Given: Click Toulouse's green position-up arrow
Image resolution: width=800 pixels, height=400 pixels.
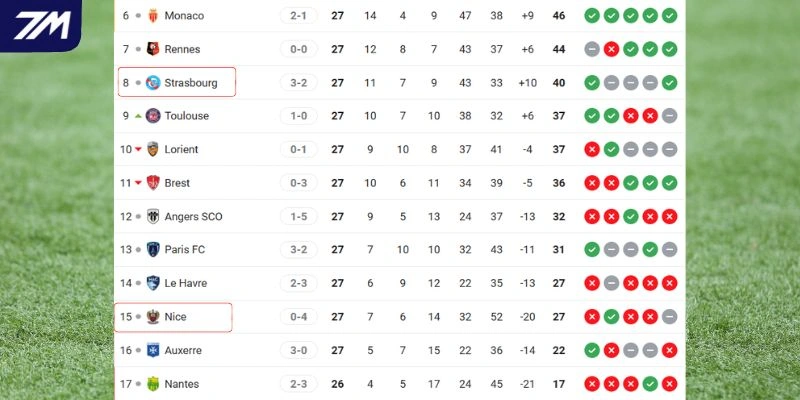Looking at the screenshot, I should pyautogui.click(x=138, y=116).
